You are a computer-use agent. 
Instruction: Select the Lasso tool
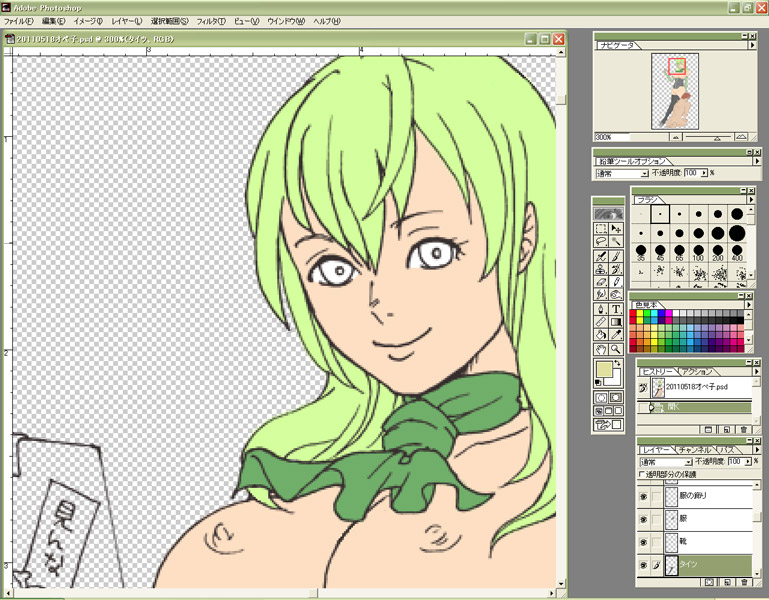point(601,241)
